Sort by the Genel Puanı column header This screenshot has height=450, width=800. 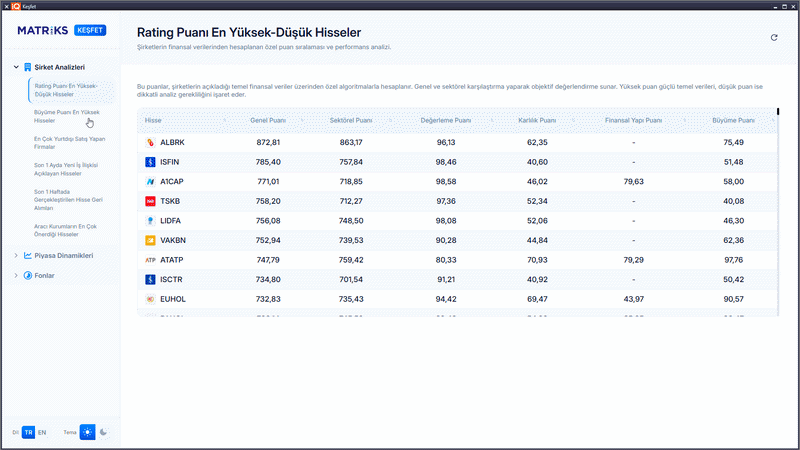267,121
